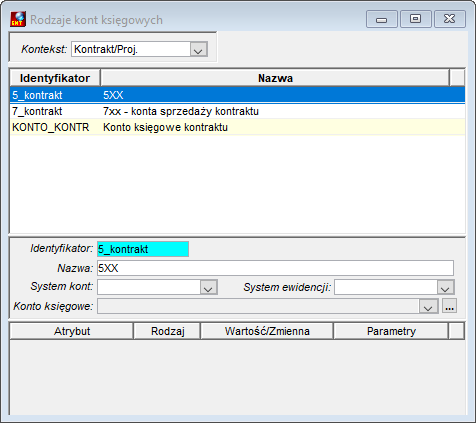Image resolution: width=476 pixels, height=423 pixels.
Task: Click '7xx - konta sprzedaży kontraktu' cell
Action: tap(181, 111)
